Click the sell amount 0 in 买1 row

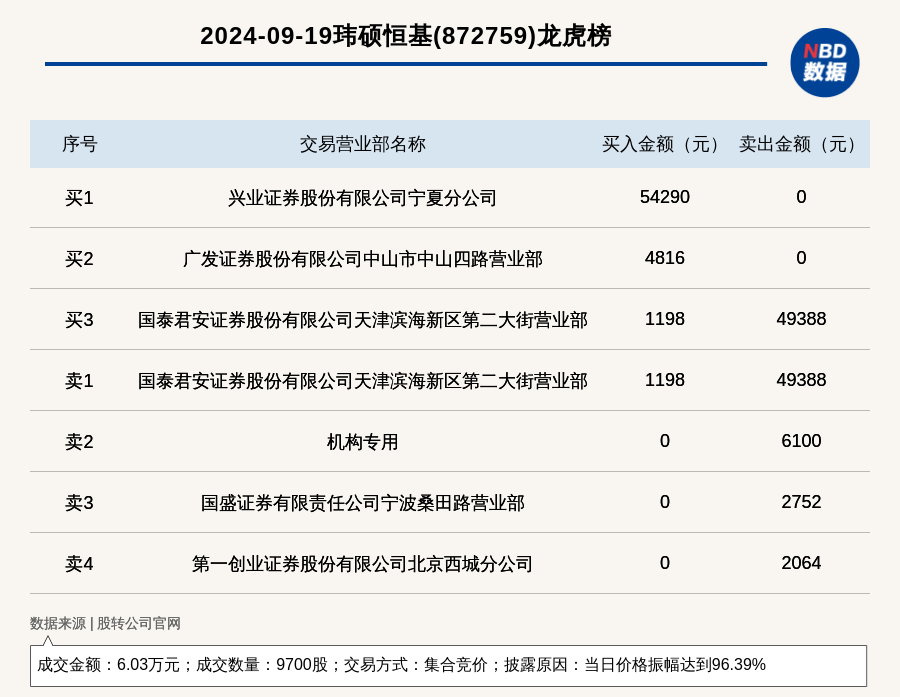tap(801, 197)
